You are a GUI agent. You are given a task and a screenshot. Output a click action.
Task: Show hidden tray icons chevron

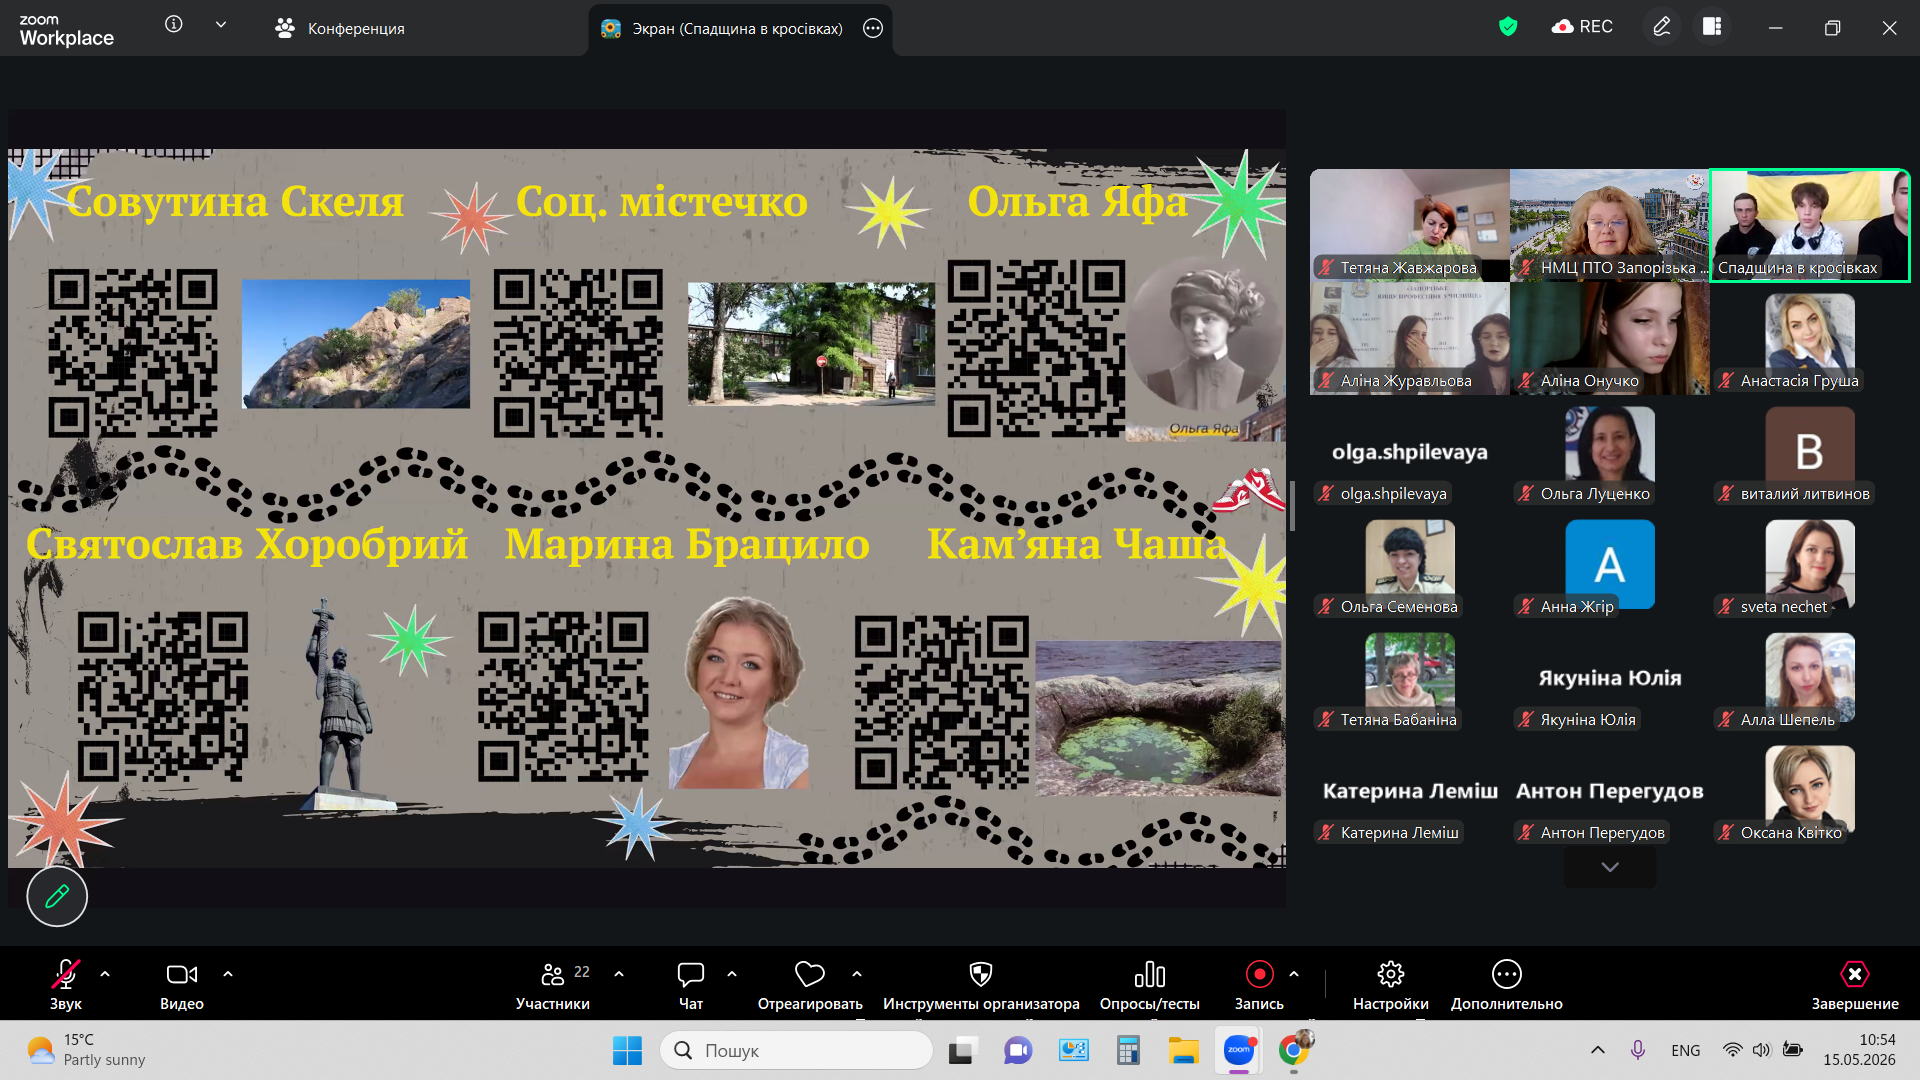[1598, 1050]
